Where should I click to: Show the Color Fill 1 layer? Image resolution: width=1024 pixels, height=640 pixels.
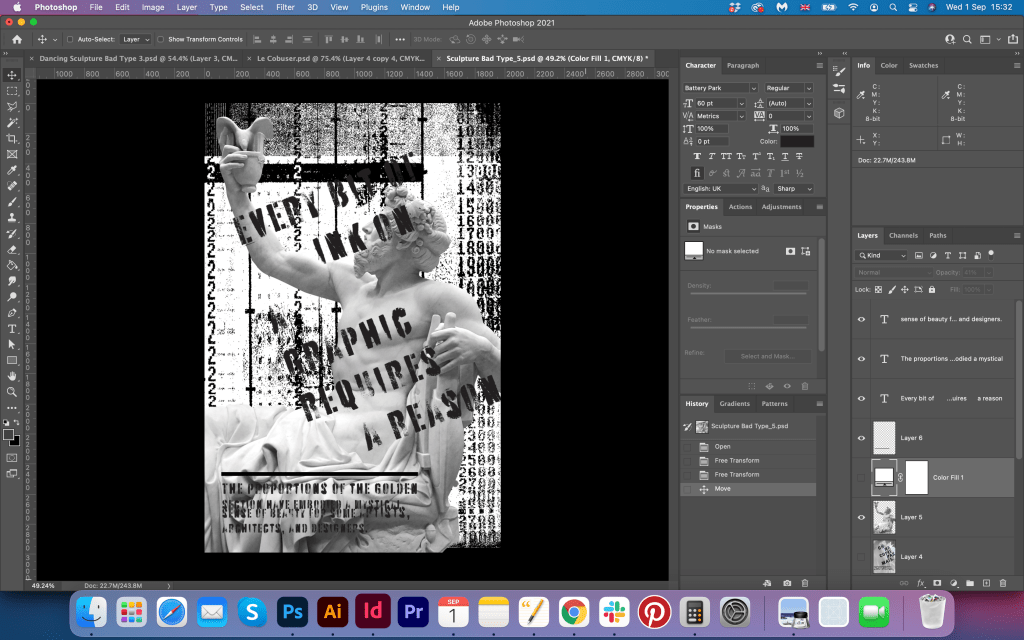click(861, 477)
